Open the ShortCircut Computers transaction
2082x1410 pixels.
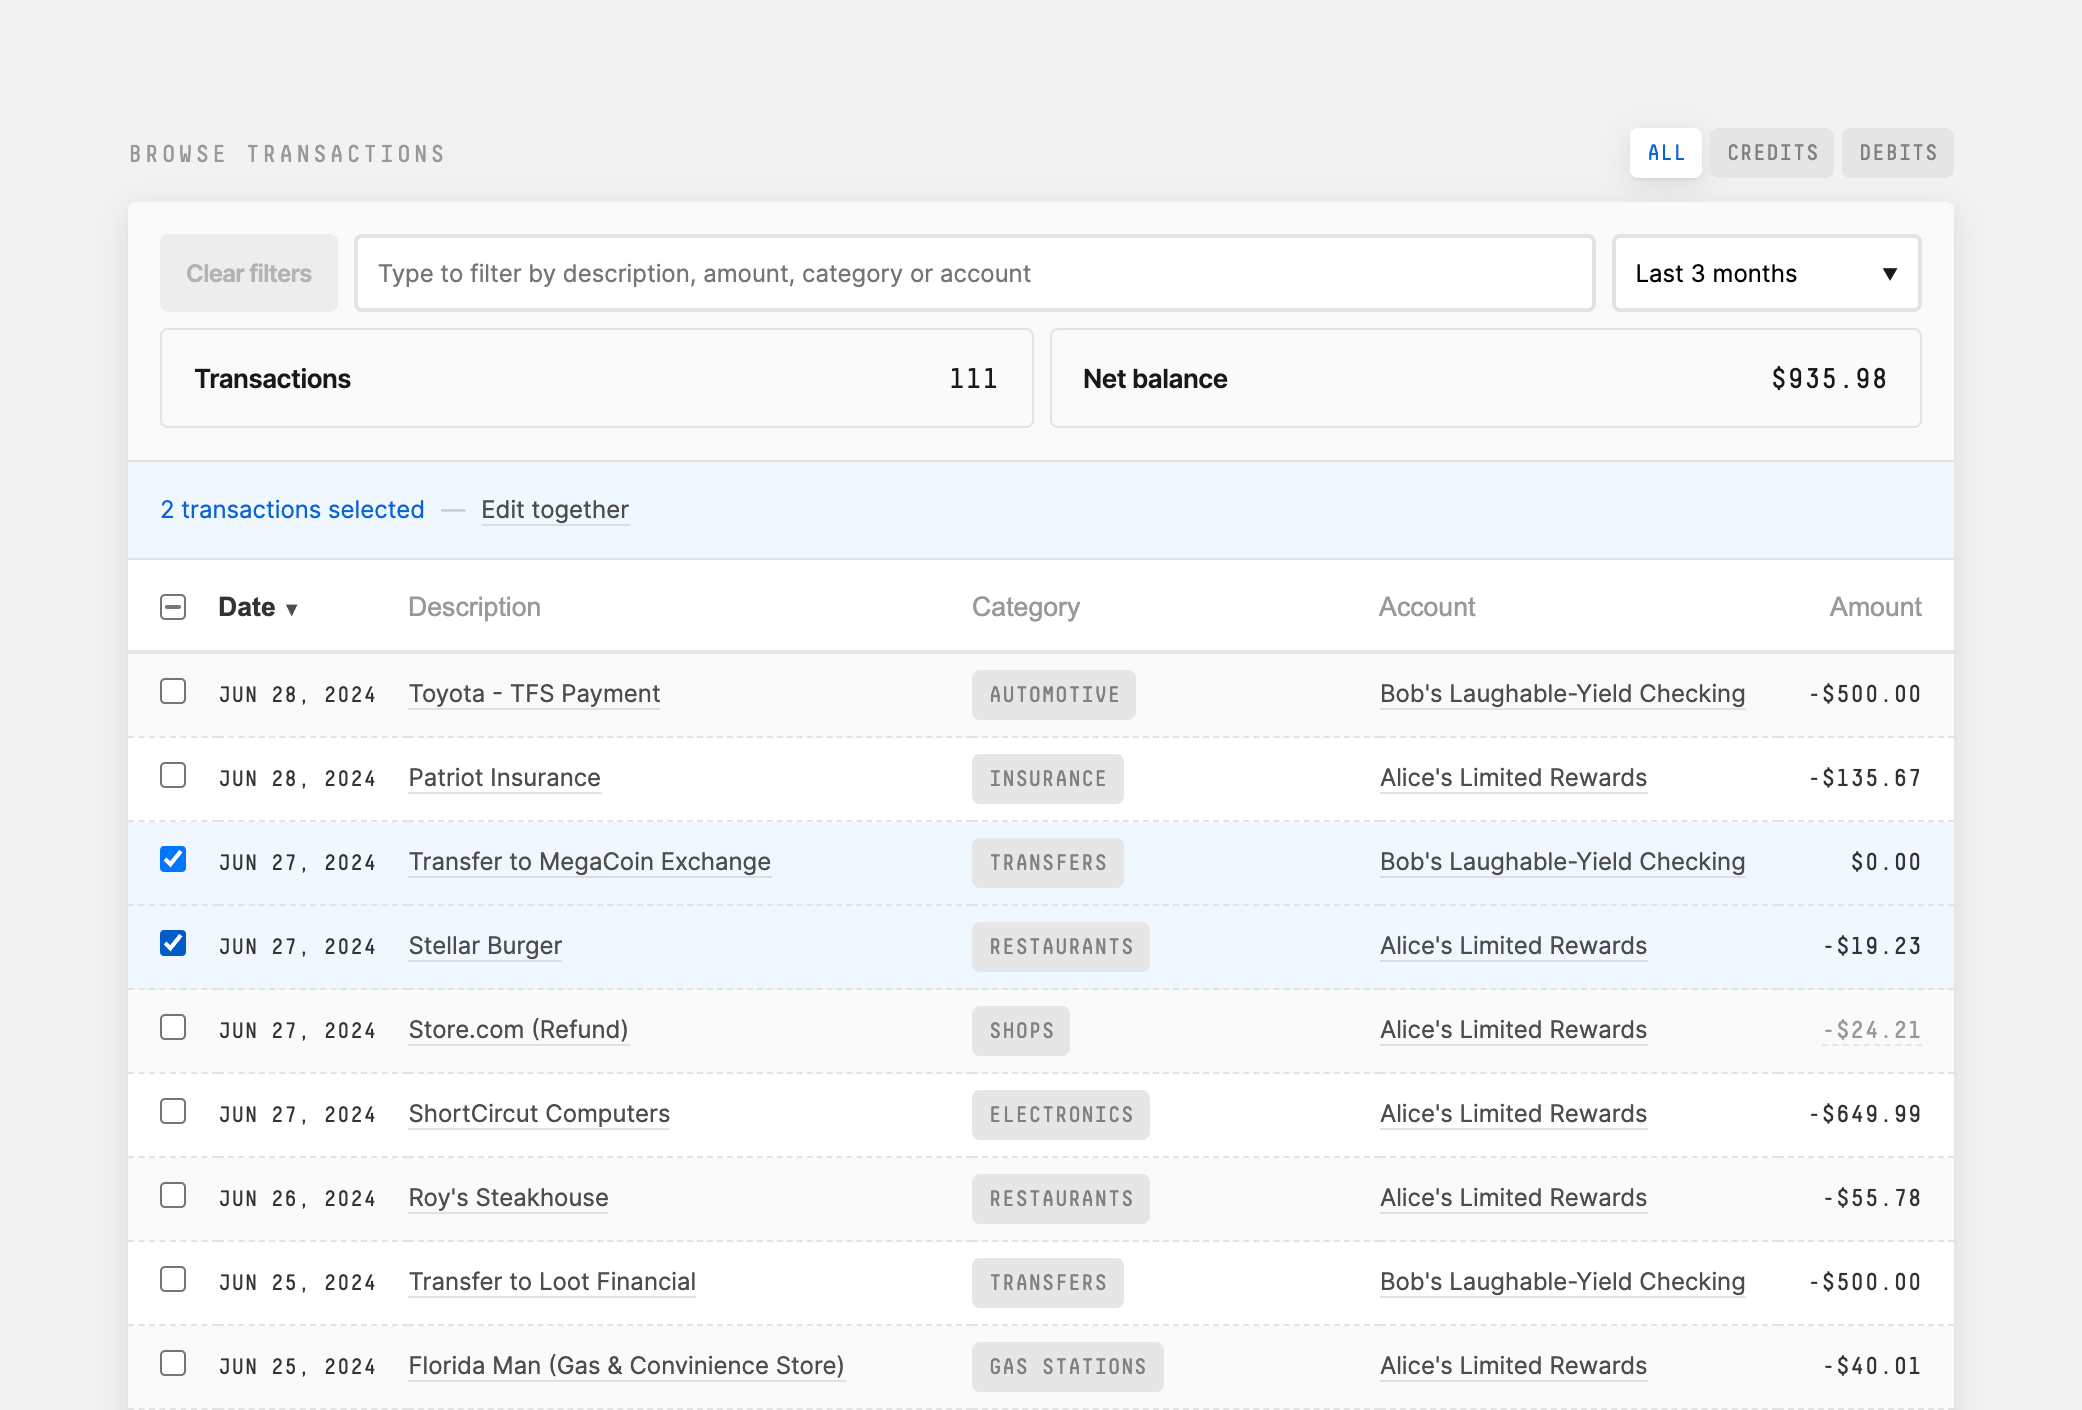click(540, 1114)
